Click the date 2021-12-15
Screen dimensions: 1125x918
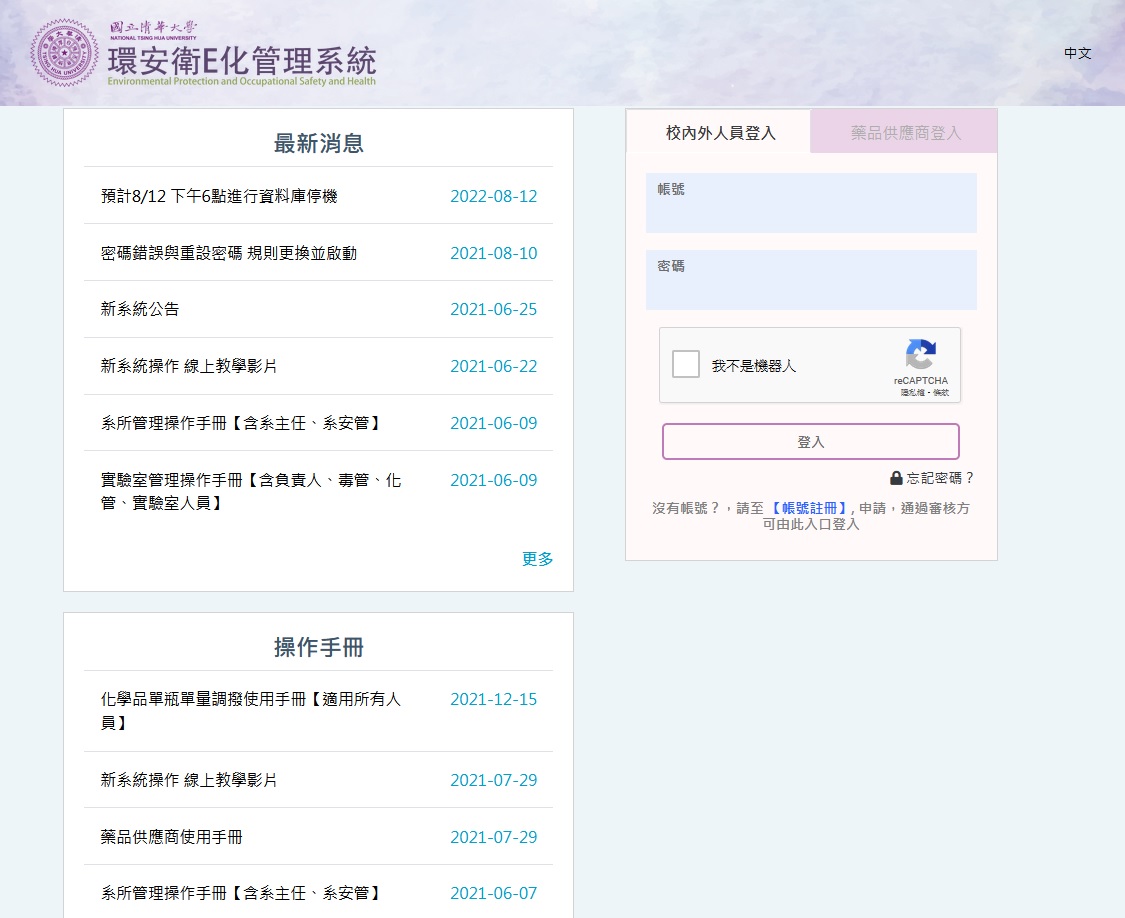tap(494, 699)
